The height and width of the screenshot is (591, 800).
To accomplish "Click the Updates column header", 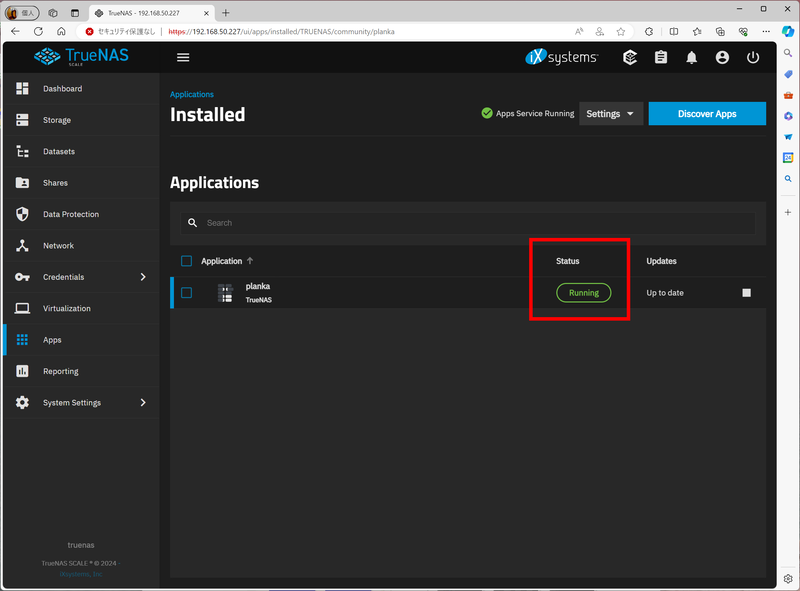I will pos(661,261).
